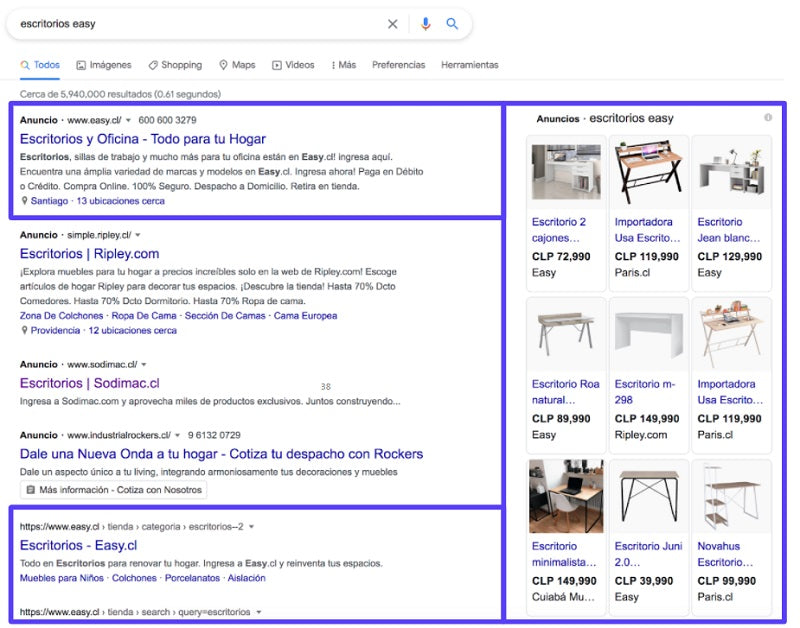Click the phone number 600 600 3279
The height and width of the screenshot is (628, 800).
[x=167, y=120]
